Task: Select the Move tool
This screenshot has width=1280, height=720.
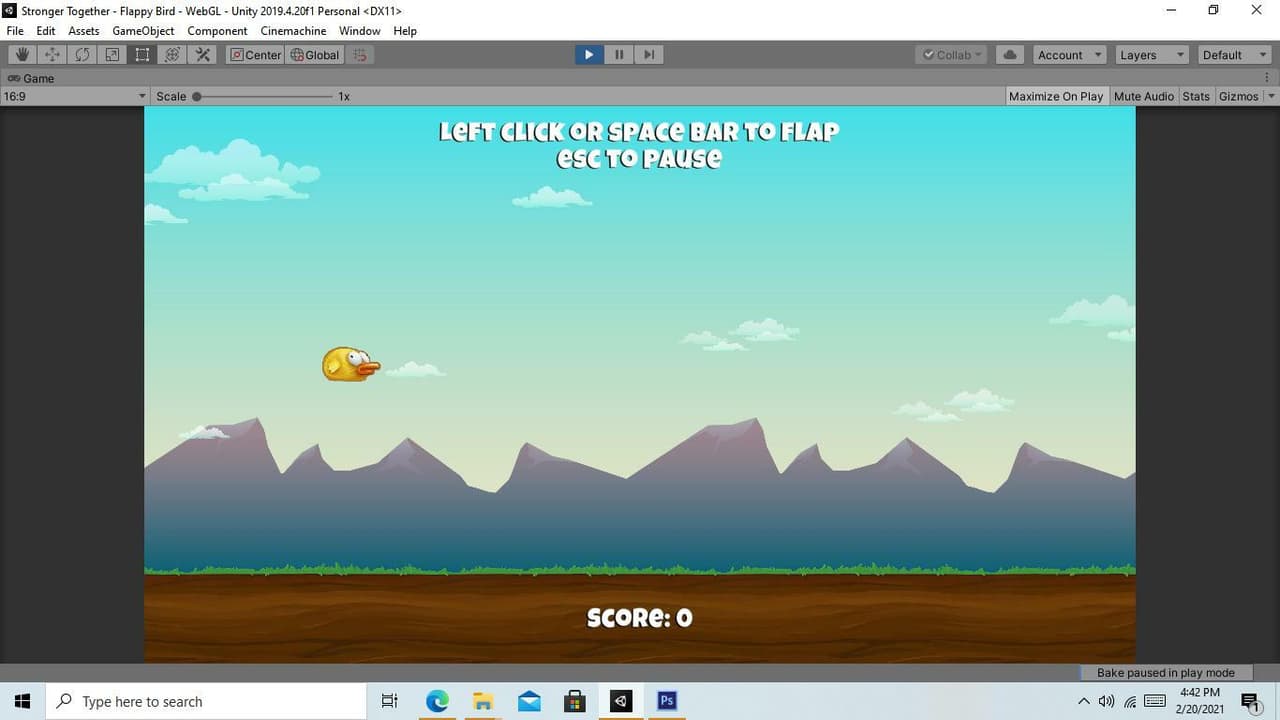Action: [x=52, y=55]
